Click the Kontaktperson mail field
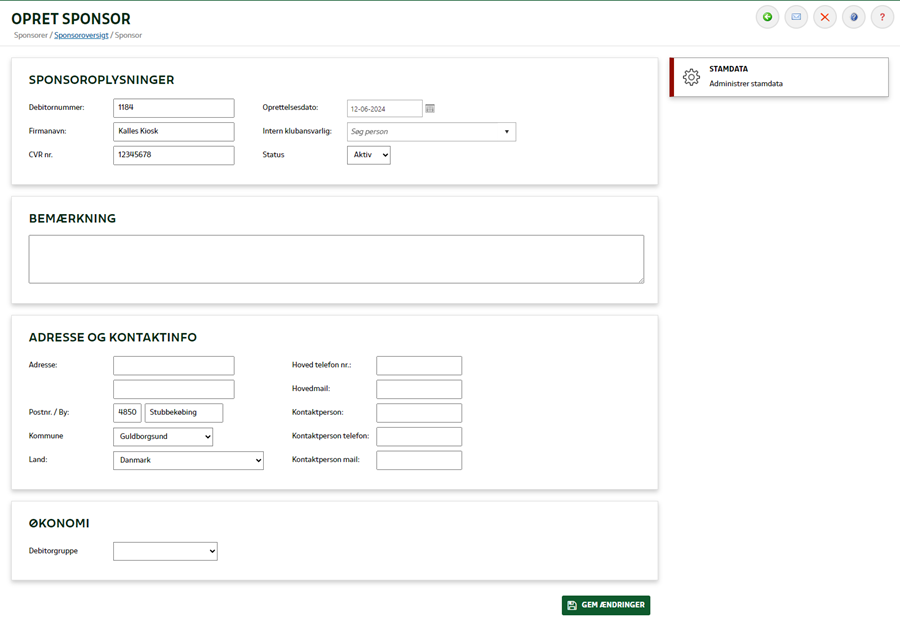The width and height of the screenshot is (900, 626). (419, 460)
